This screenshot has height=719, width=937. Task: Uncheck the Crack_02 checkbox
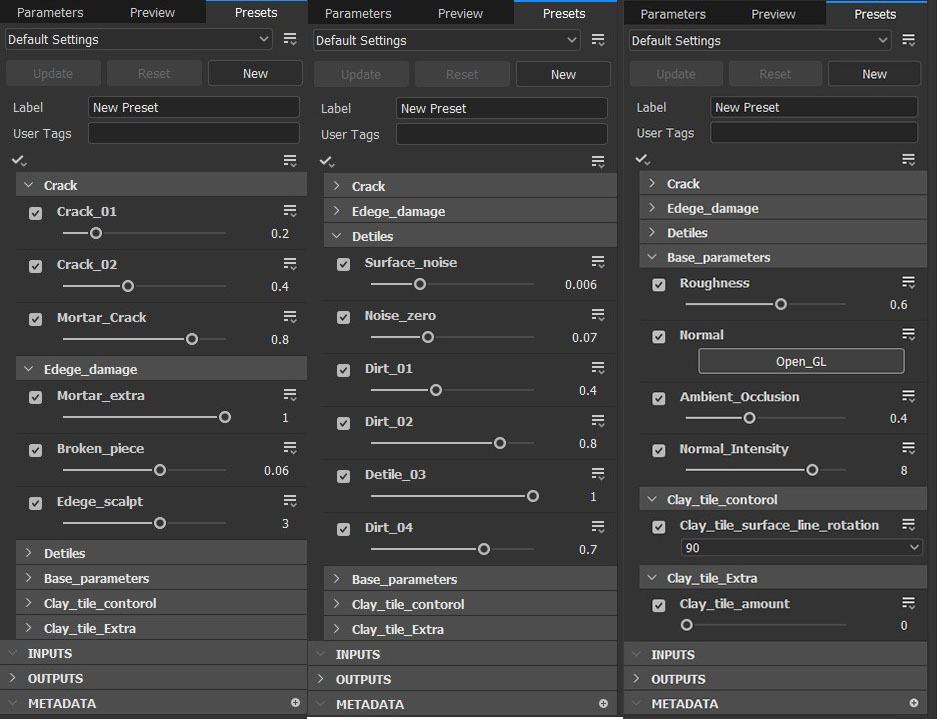pyautogui.click(x=36, y=266)
